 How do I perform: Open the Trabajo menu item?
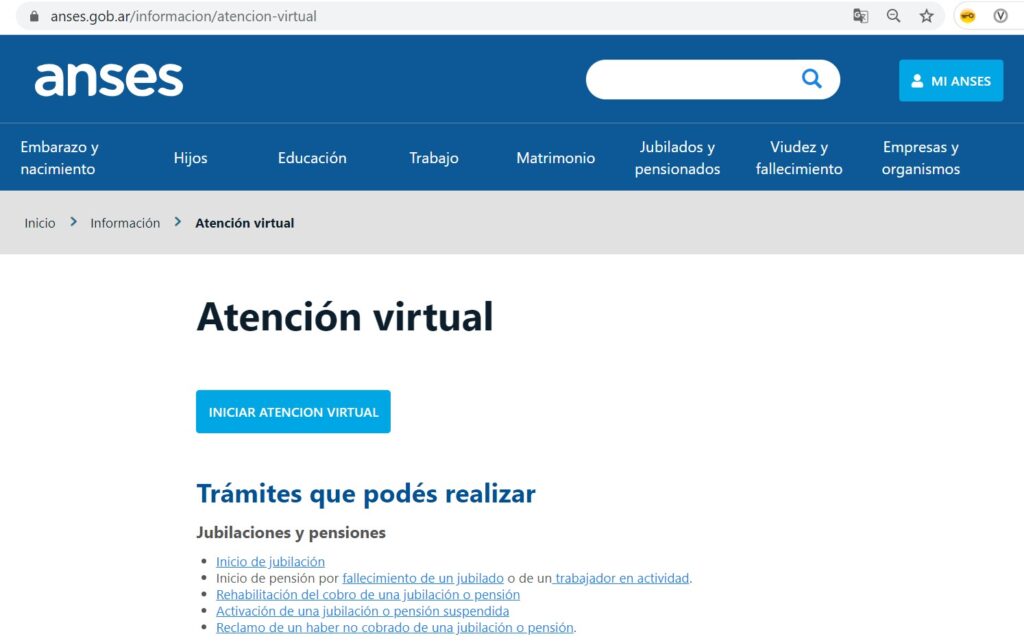click(x=434, y=158)
